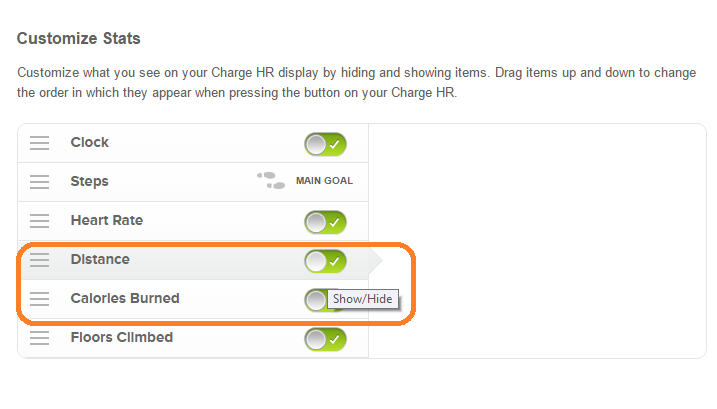Select the Distance stat row label

pyautogui.click(x=100, y=259)
